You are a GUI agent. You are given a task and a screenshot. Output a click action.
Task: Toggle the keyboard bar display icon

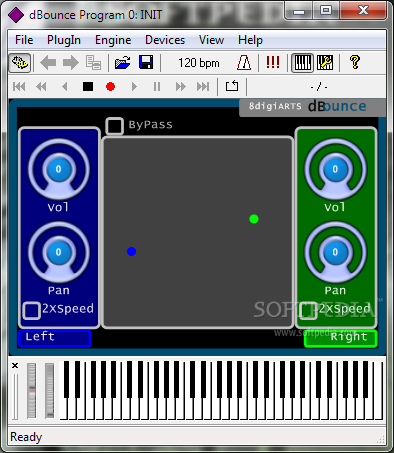click(x=303, y=63)
